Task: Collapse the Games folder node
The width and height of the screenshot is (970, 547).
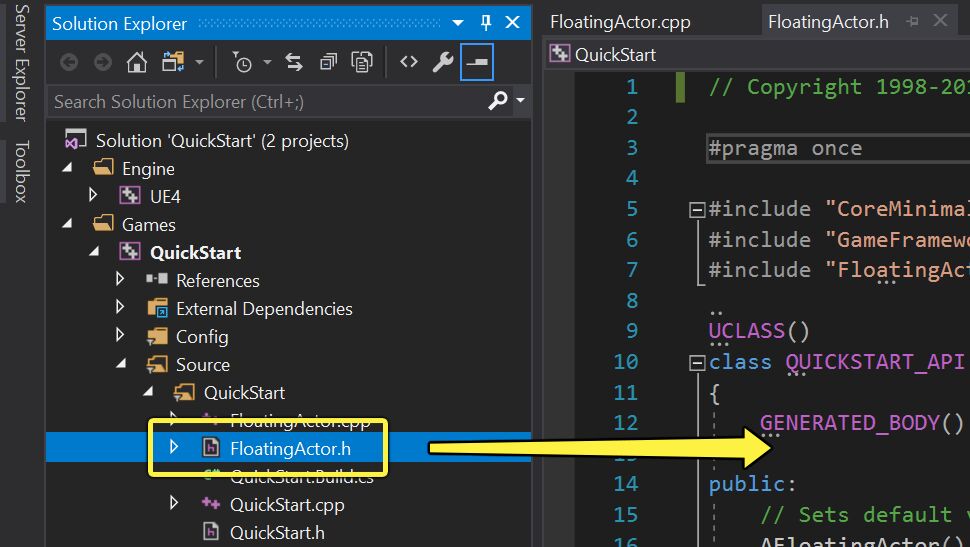Action: tap(67, 224)
